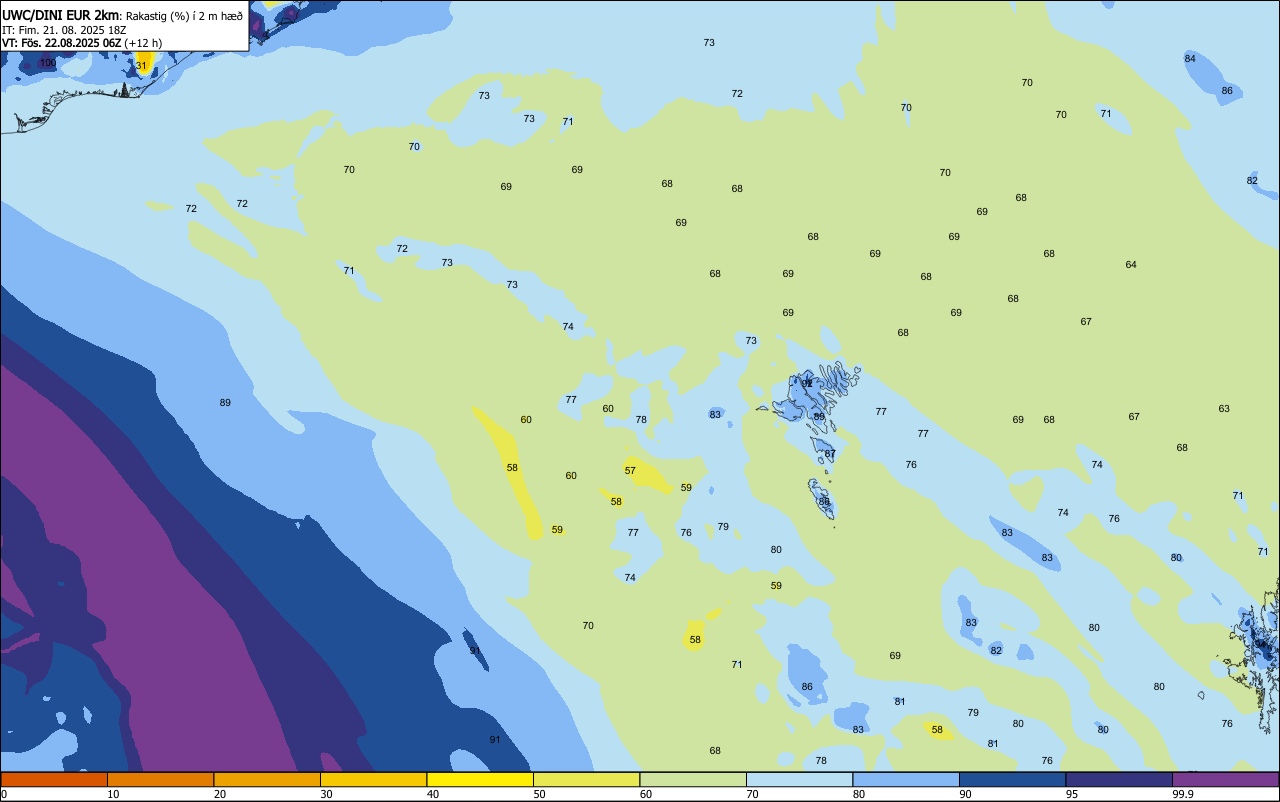Image resolution: width=1280 pixels, height=802 pixels.
Task: Select the 30–40 golden legend swatch
Action: coord(373,779)
